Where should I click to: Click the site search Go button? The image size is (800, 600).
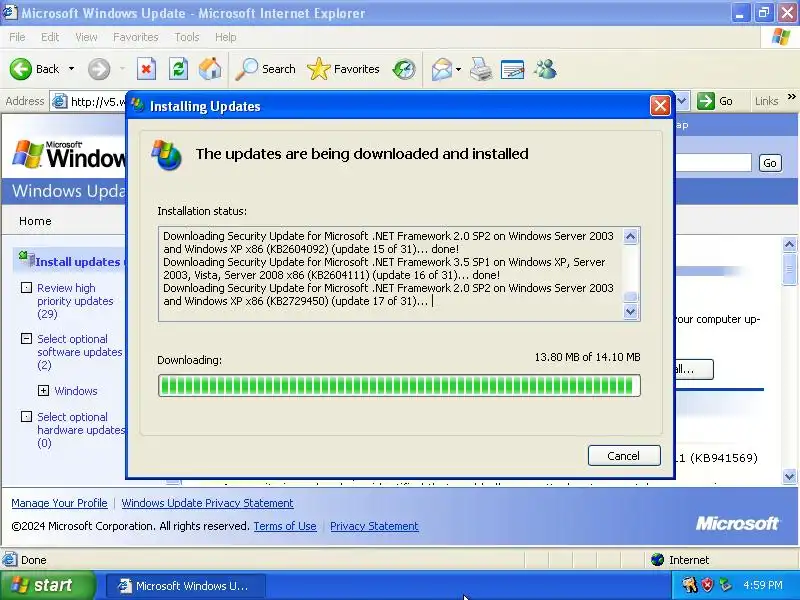(770, 163)
